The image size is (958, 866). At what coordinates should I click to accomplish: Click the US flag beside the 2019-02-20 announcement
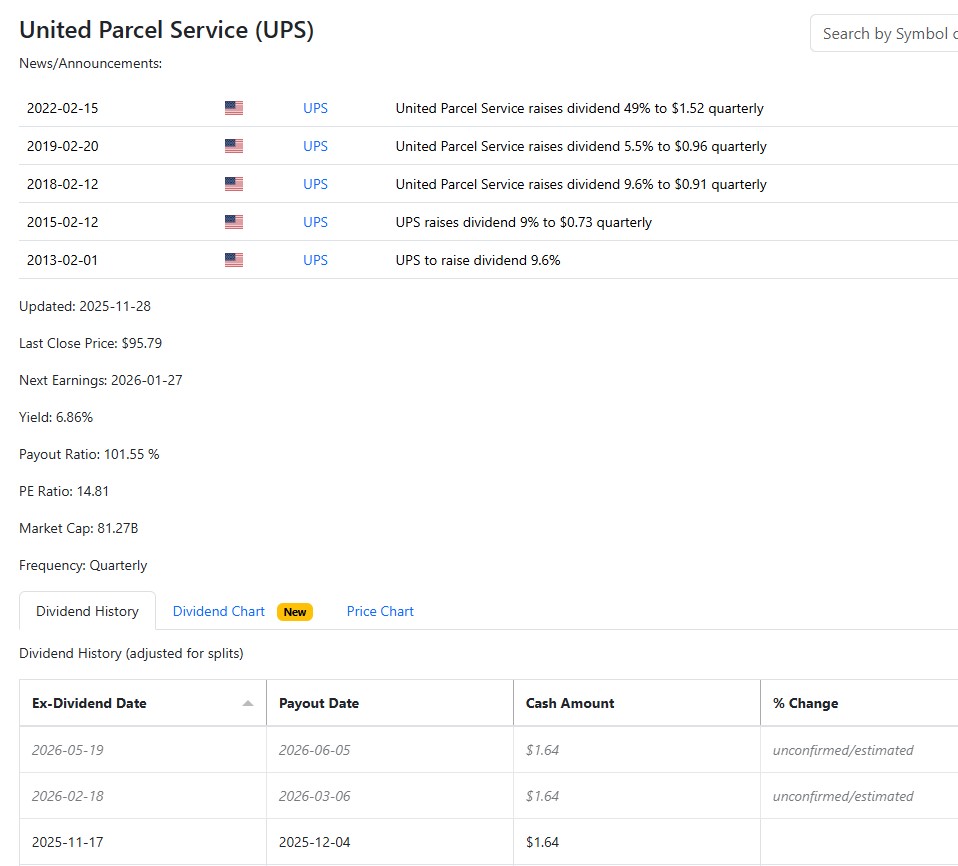(234, 146)
